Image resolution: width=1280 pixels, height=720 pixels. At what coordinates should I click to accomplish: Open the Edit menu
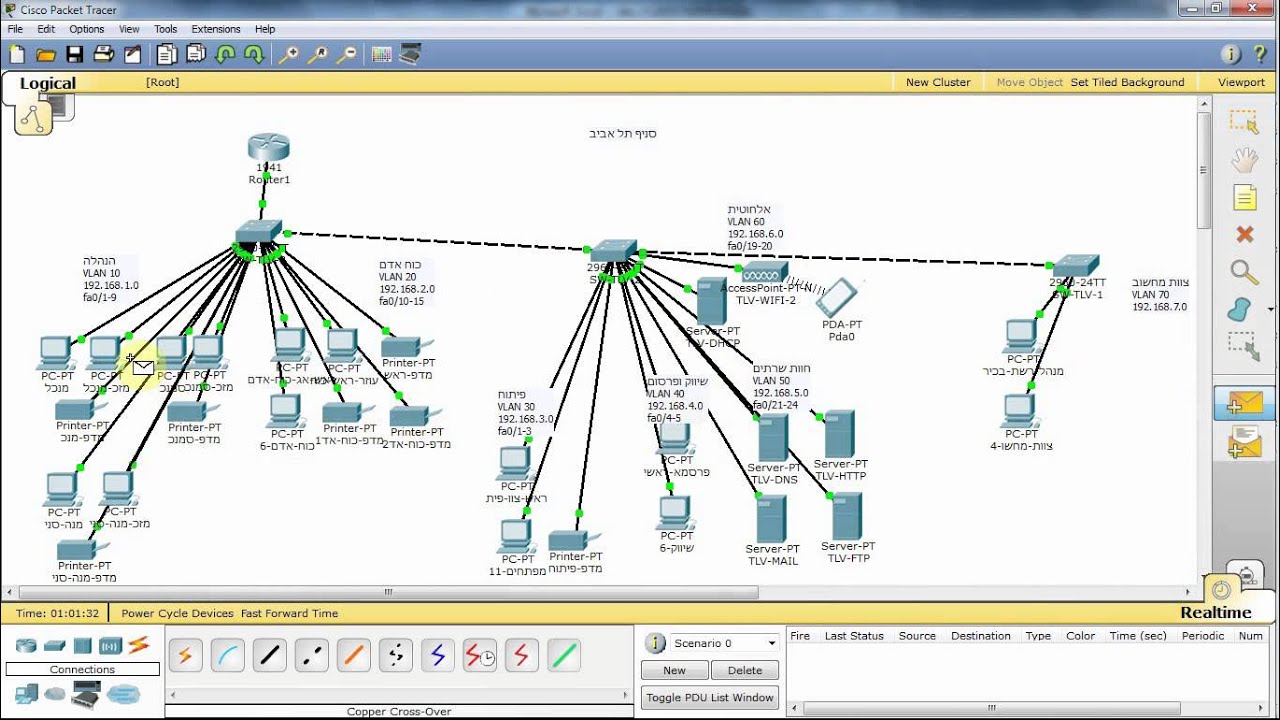[46, 29]
